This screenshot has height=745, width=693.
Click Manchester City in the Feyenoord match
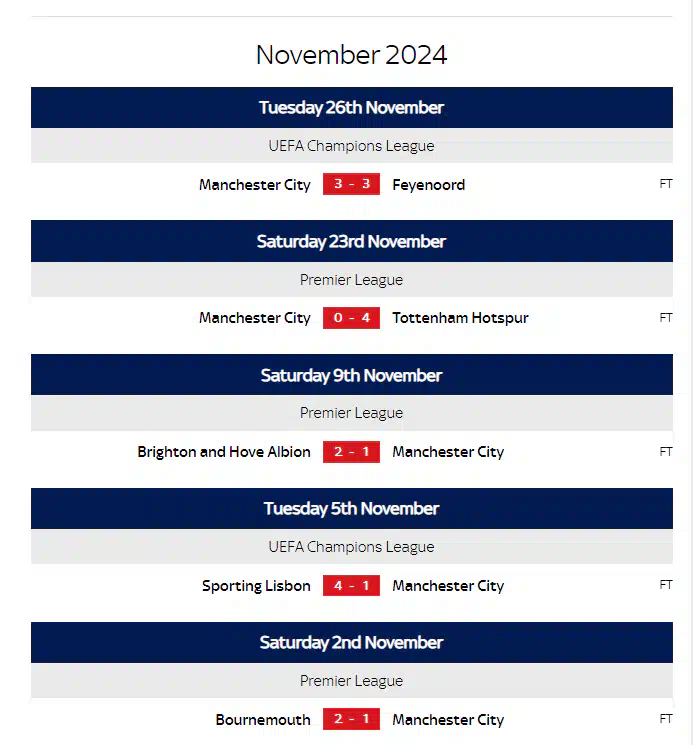[255, 185]
